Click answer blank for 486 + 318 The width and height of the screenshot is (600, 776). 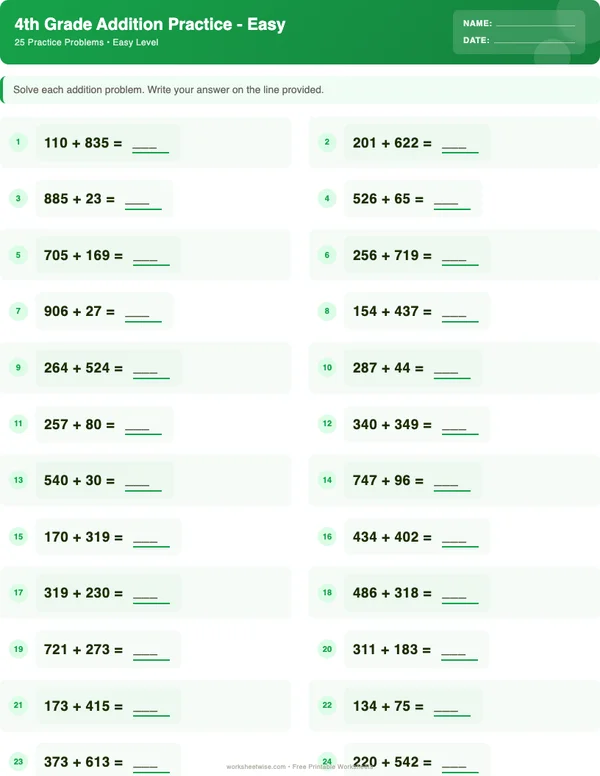pyautogui.click(x=460, y=596)
